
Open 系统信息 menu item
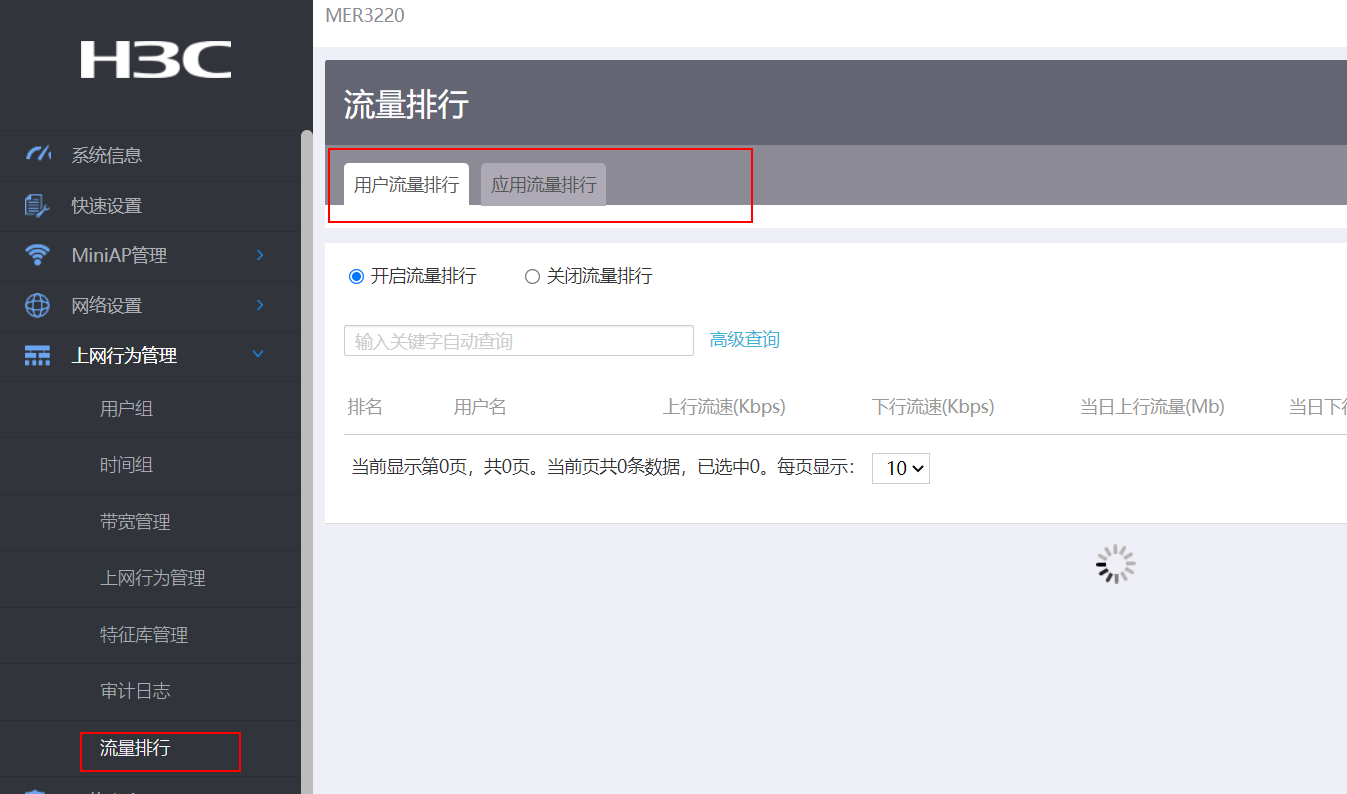click(x=150, y=155)
